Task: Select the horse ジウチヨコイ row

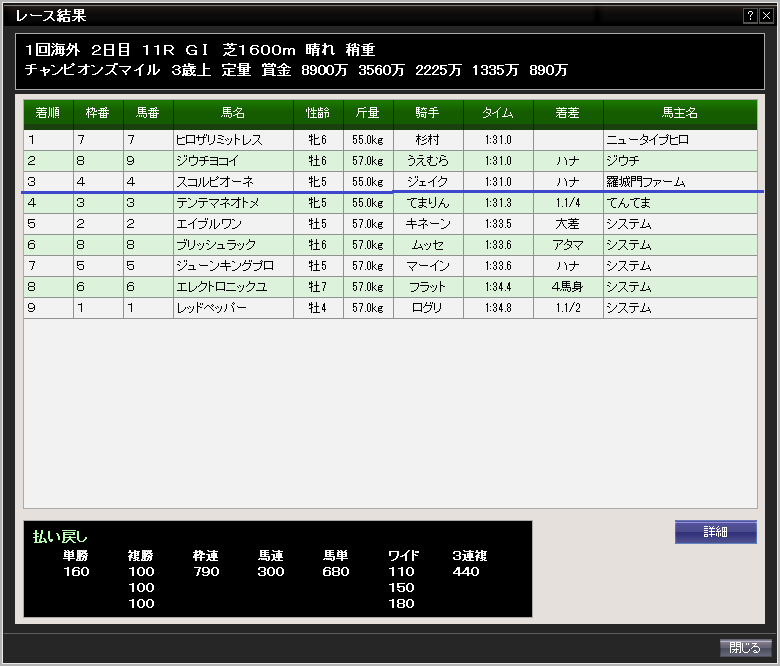Action: (207, 161)
